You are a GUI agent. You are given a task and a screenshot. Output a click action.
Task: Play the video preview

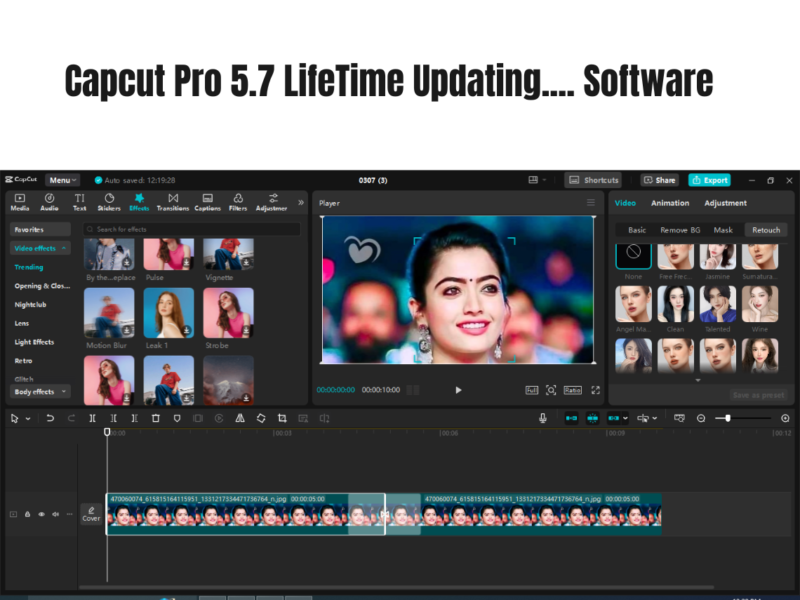(x=458, y=390)
